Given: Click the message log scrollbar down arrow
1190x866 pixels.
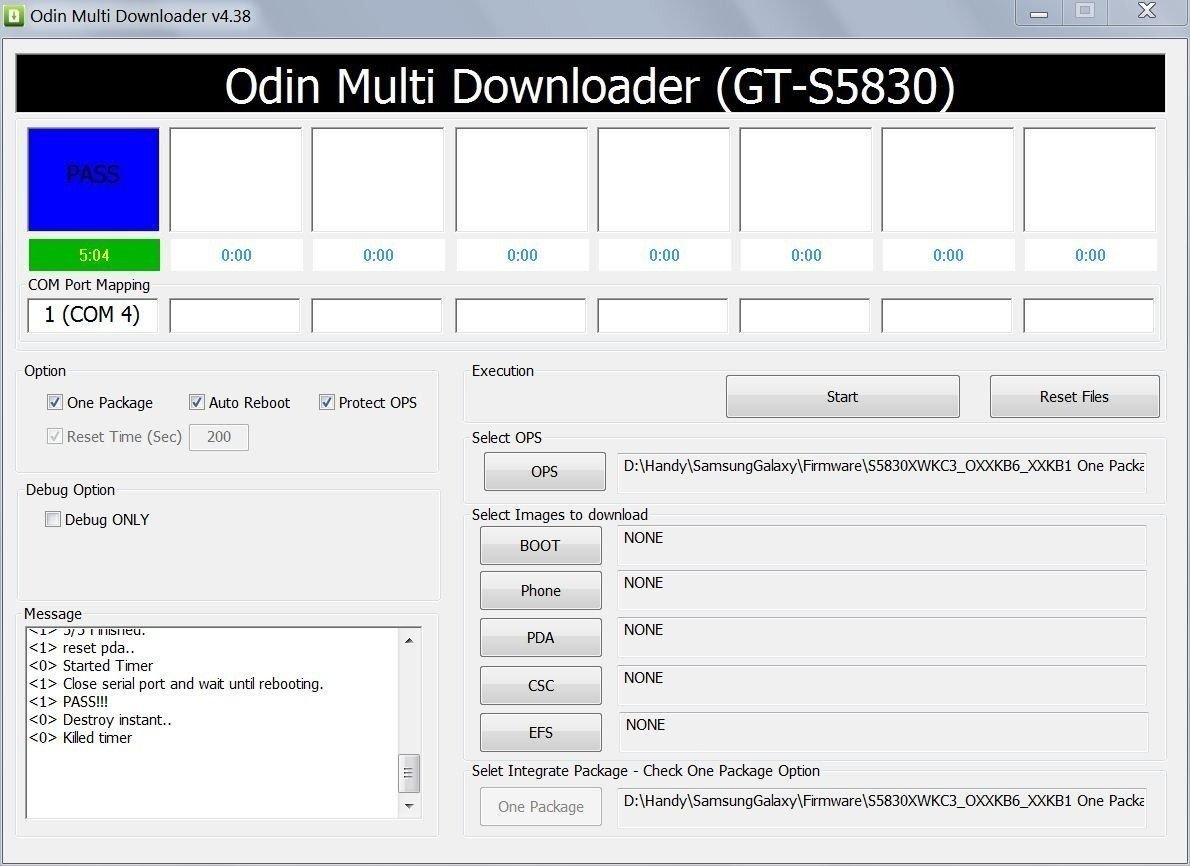Looking at the screenshot, I should (x=409, y=806).
